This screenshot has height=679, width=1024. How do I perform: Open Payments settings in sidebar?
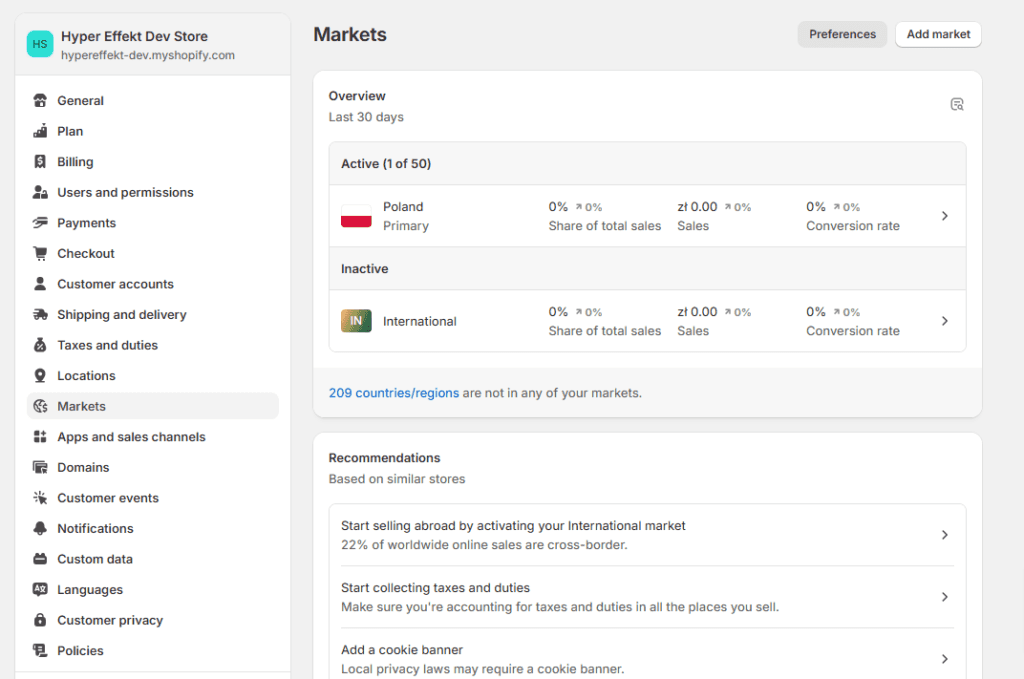tap(153, 223)
